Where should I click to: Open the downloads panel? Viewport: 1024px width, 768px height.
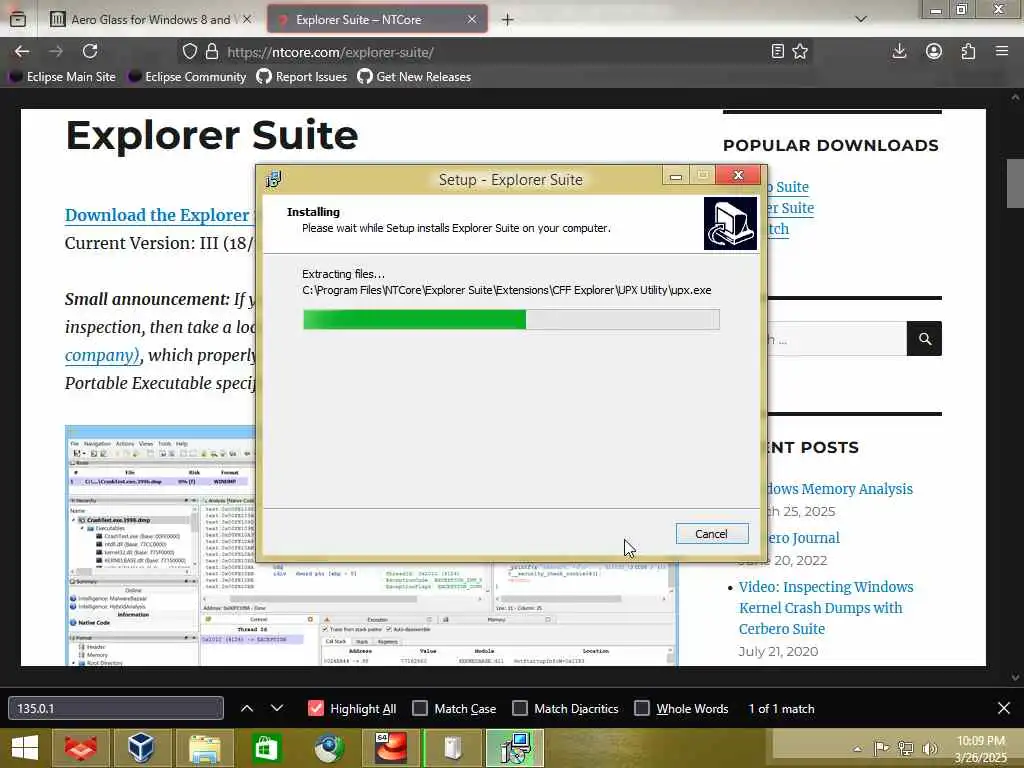click(899, 52)
